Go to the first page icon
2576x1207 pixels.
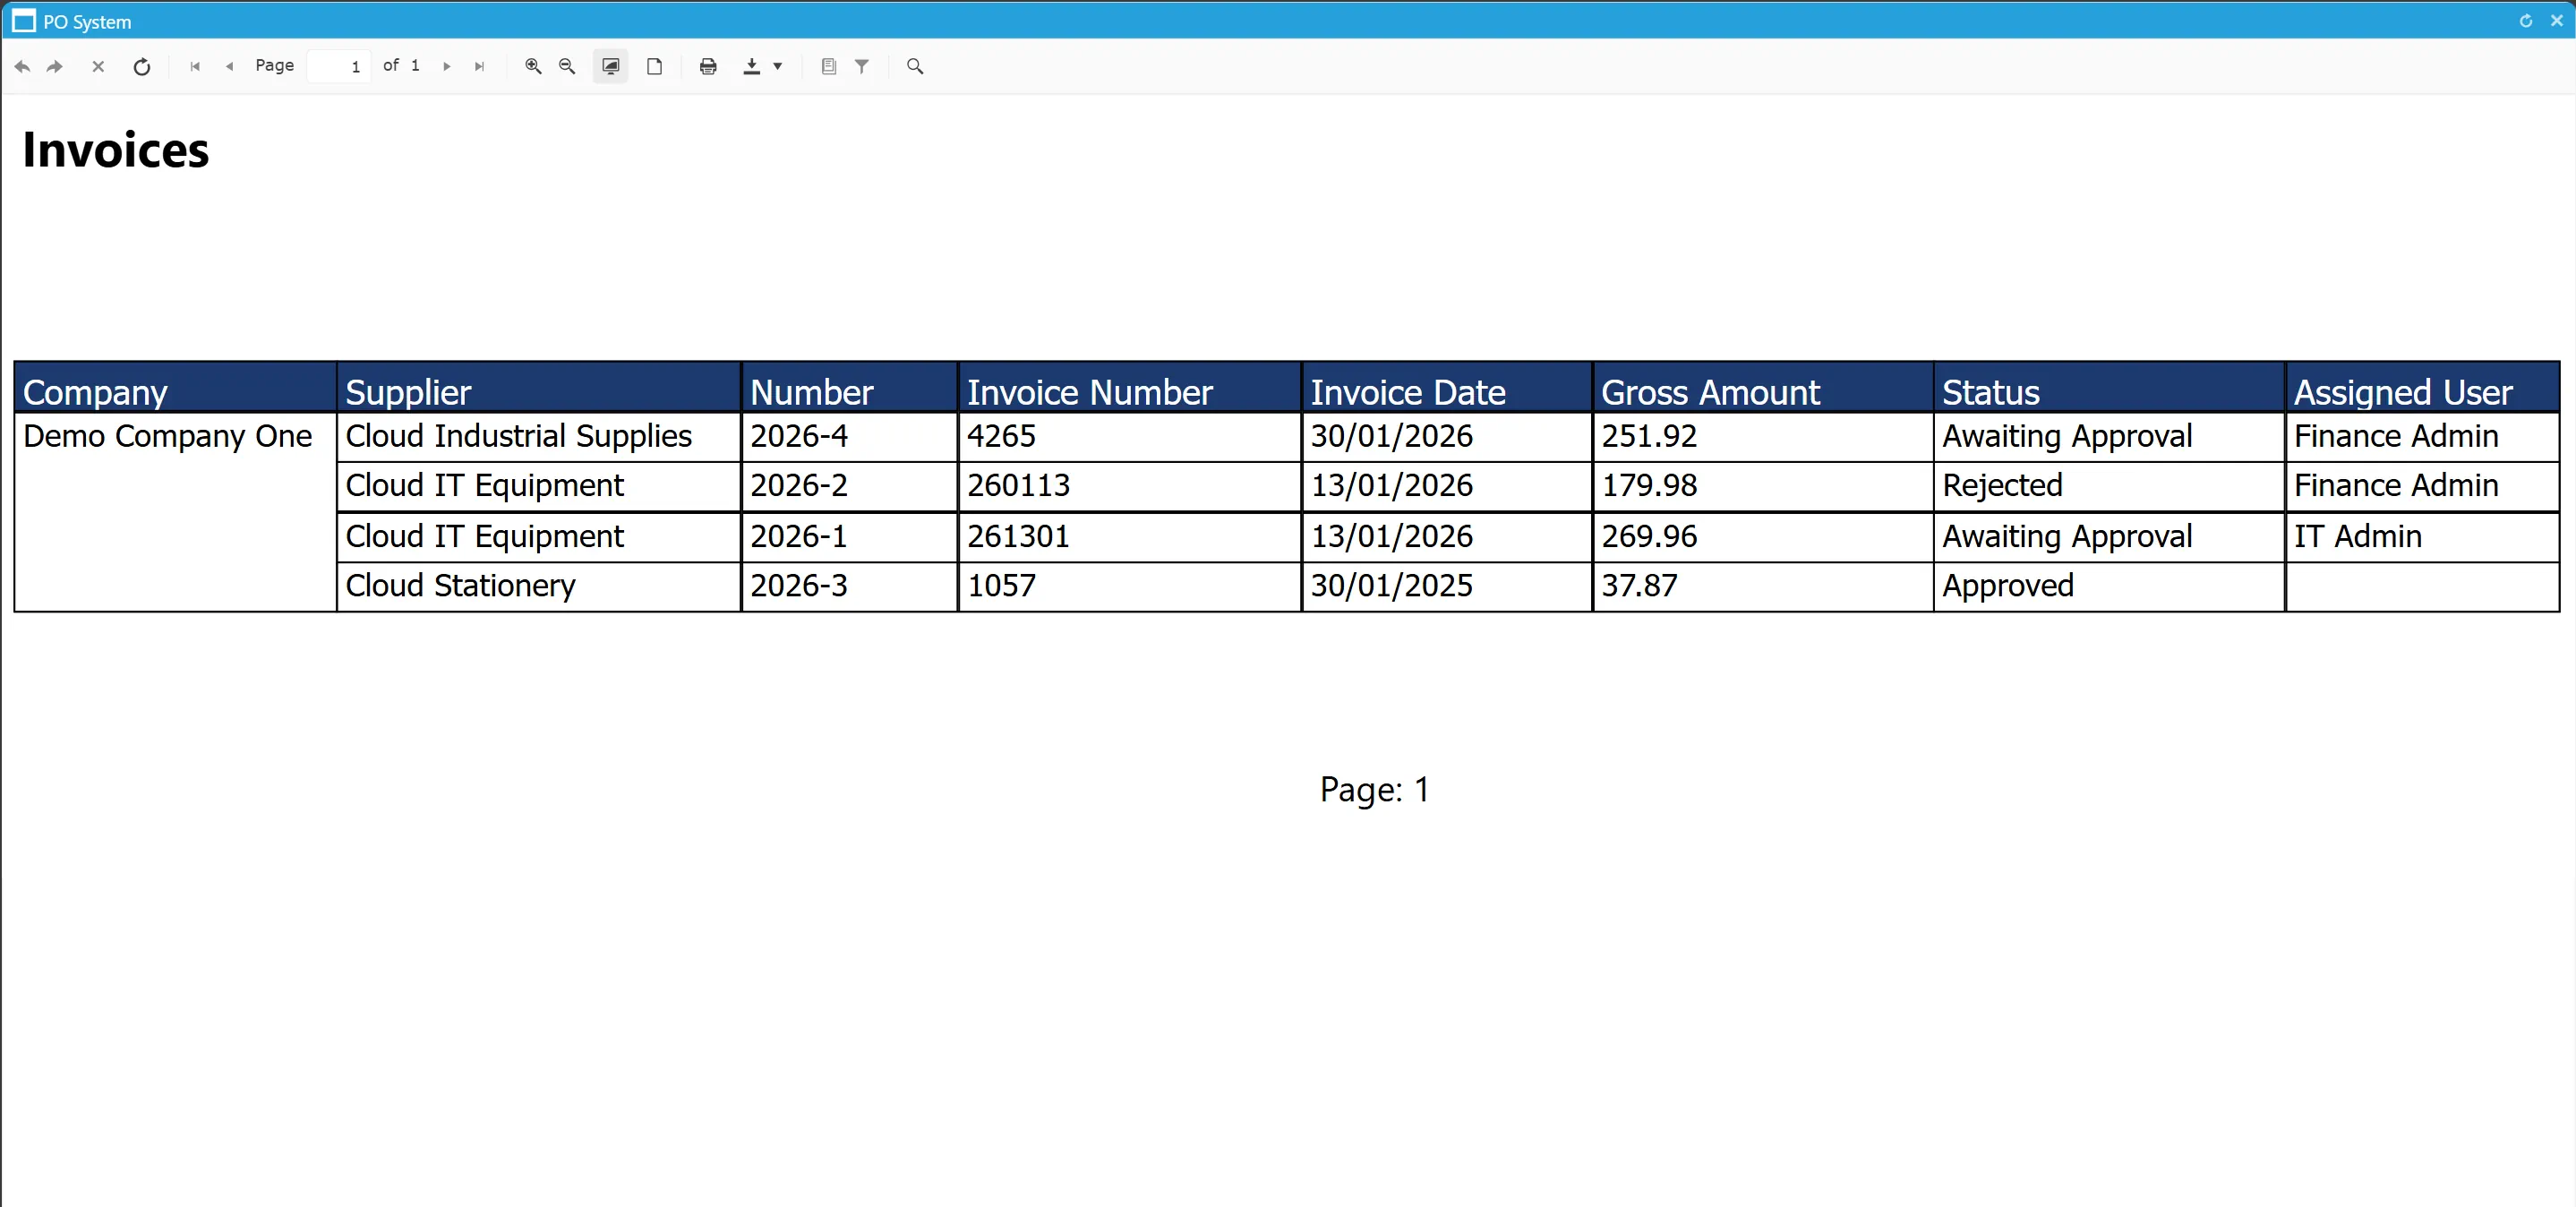click(195, 66)
